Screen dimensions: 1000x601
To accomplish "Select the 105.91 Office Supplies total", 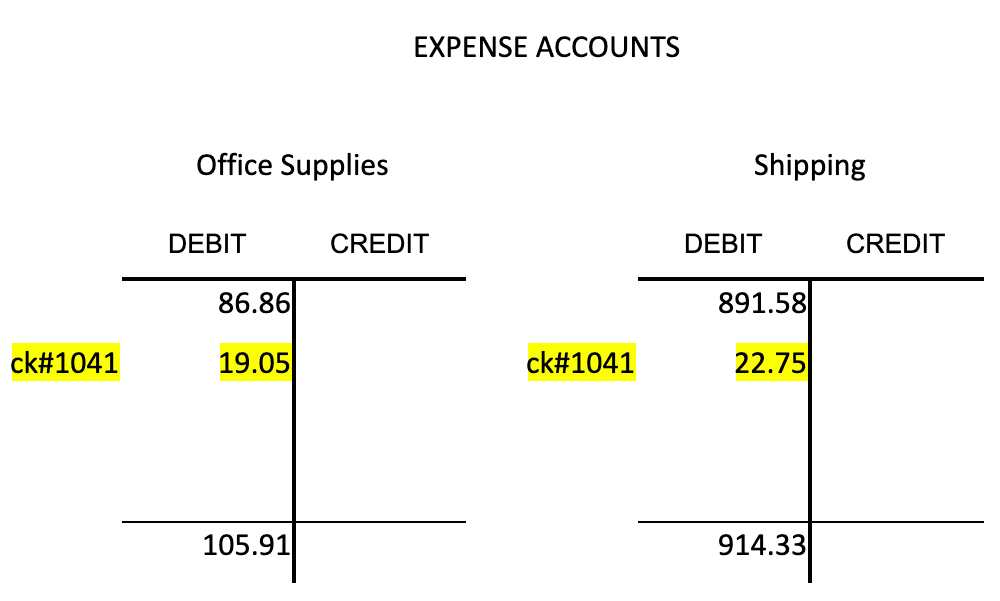I will pyautogui.click(x=247, y=545).
